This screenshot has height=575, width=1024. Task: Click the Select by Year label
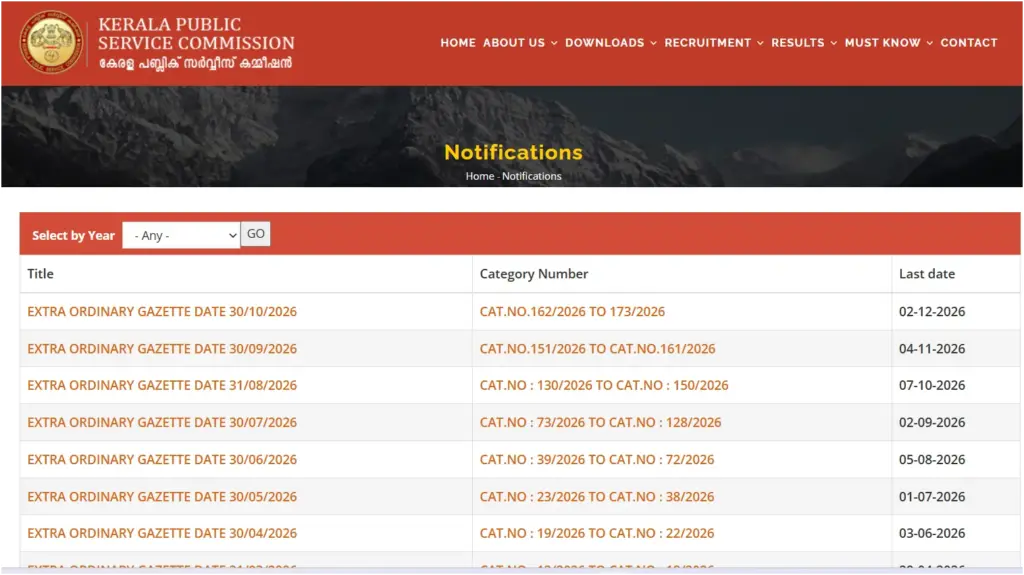73,235
